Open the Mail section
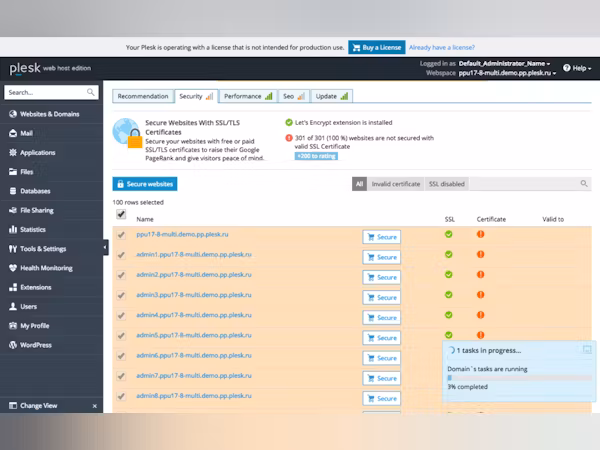 click(21, 133)
